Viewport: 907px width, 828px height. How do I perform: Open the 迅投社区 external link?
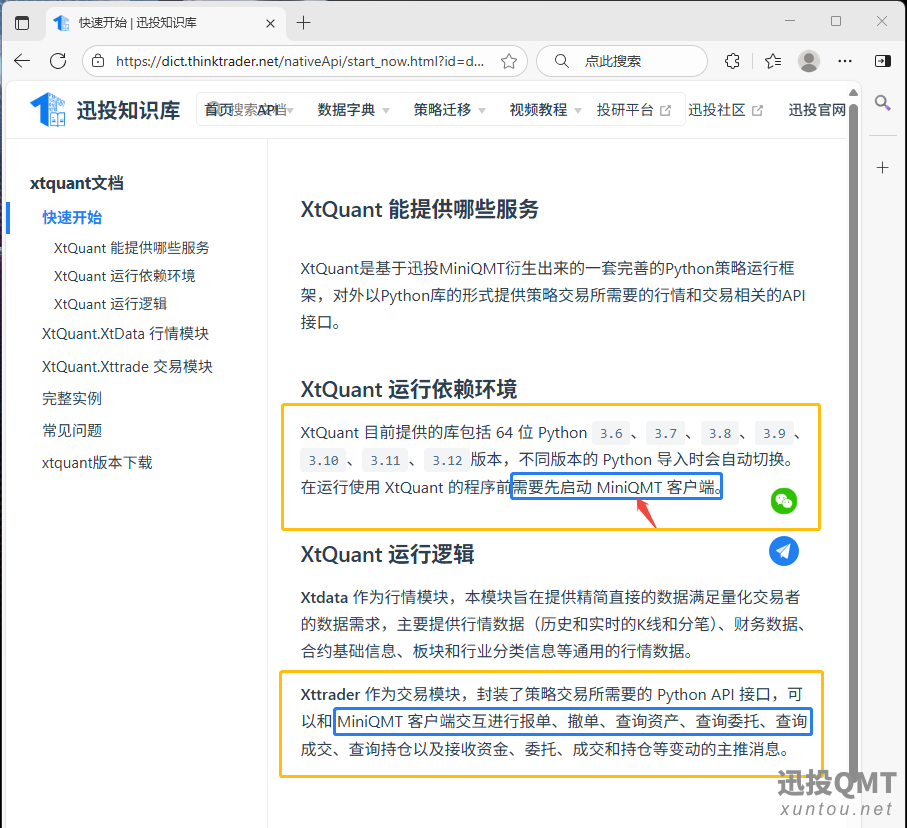[x=725, y=109]
